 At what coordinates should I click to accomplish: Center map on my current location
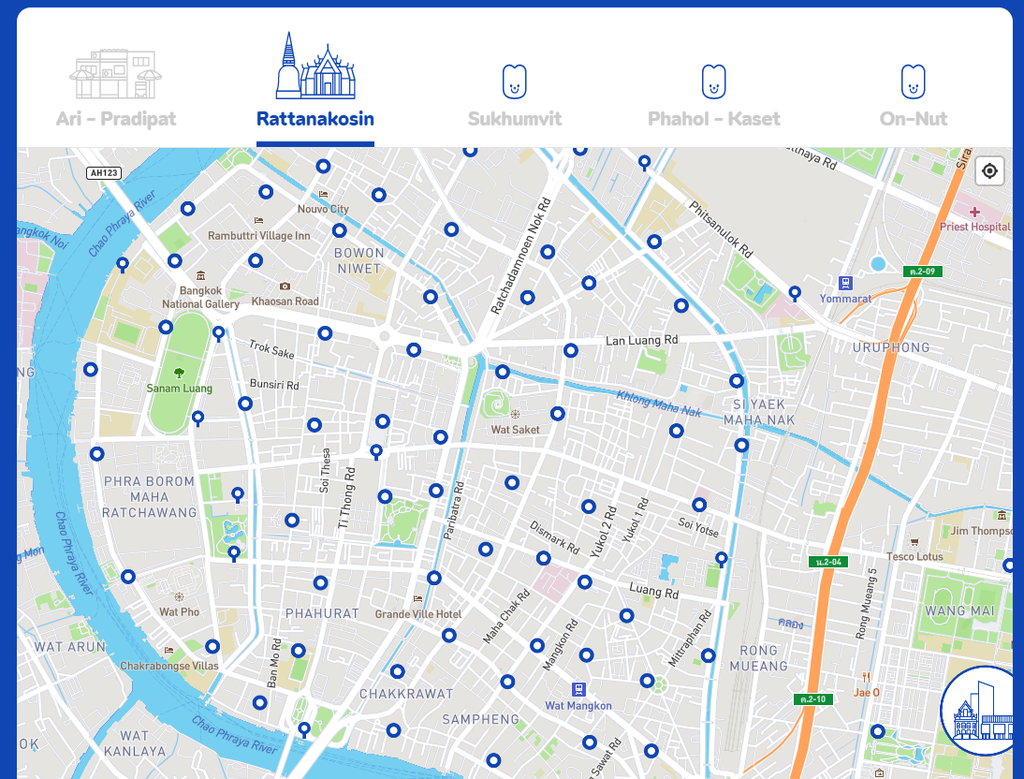click(989, 171)
